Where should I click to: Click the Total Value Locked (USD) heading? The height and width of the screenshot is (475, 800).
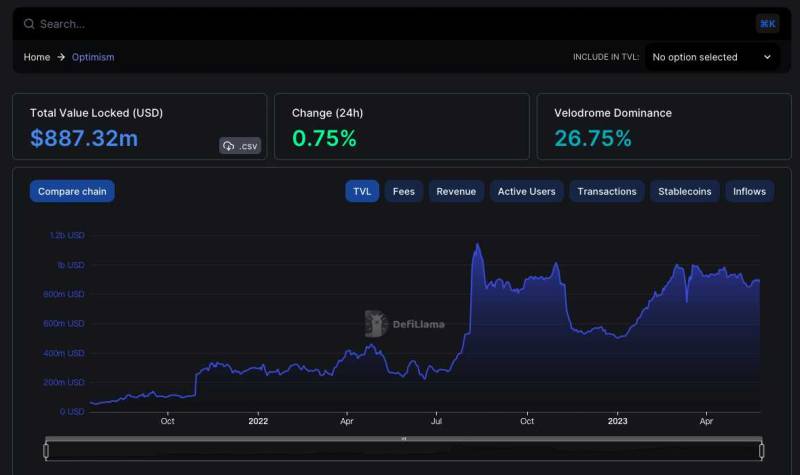(96, 113)
